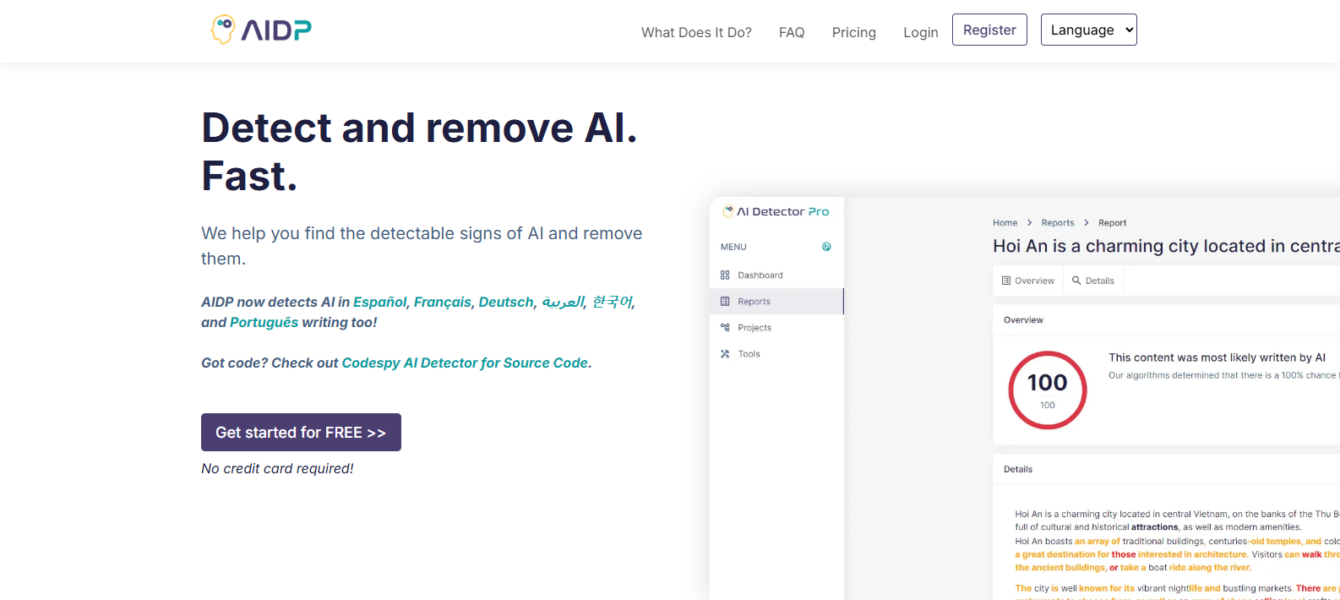Viewport: 1340px width, 600px height.
Task: Click the grid icon on the Overview tab
Action: click(x=1009, y=280)
